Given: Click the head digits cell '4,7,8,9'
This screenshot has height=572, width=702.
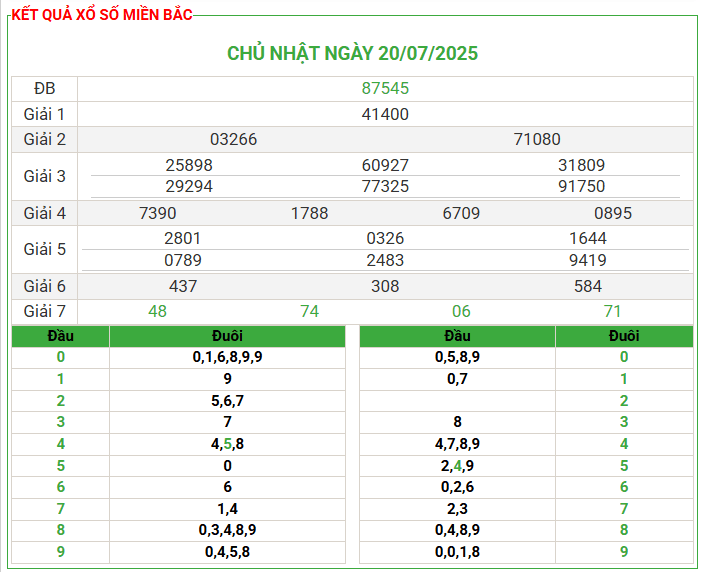Looking at the screenshot, I should coord(457,444).
